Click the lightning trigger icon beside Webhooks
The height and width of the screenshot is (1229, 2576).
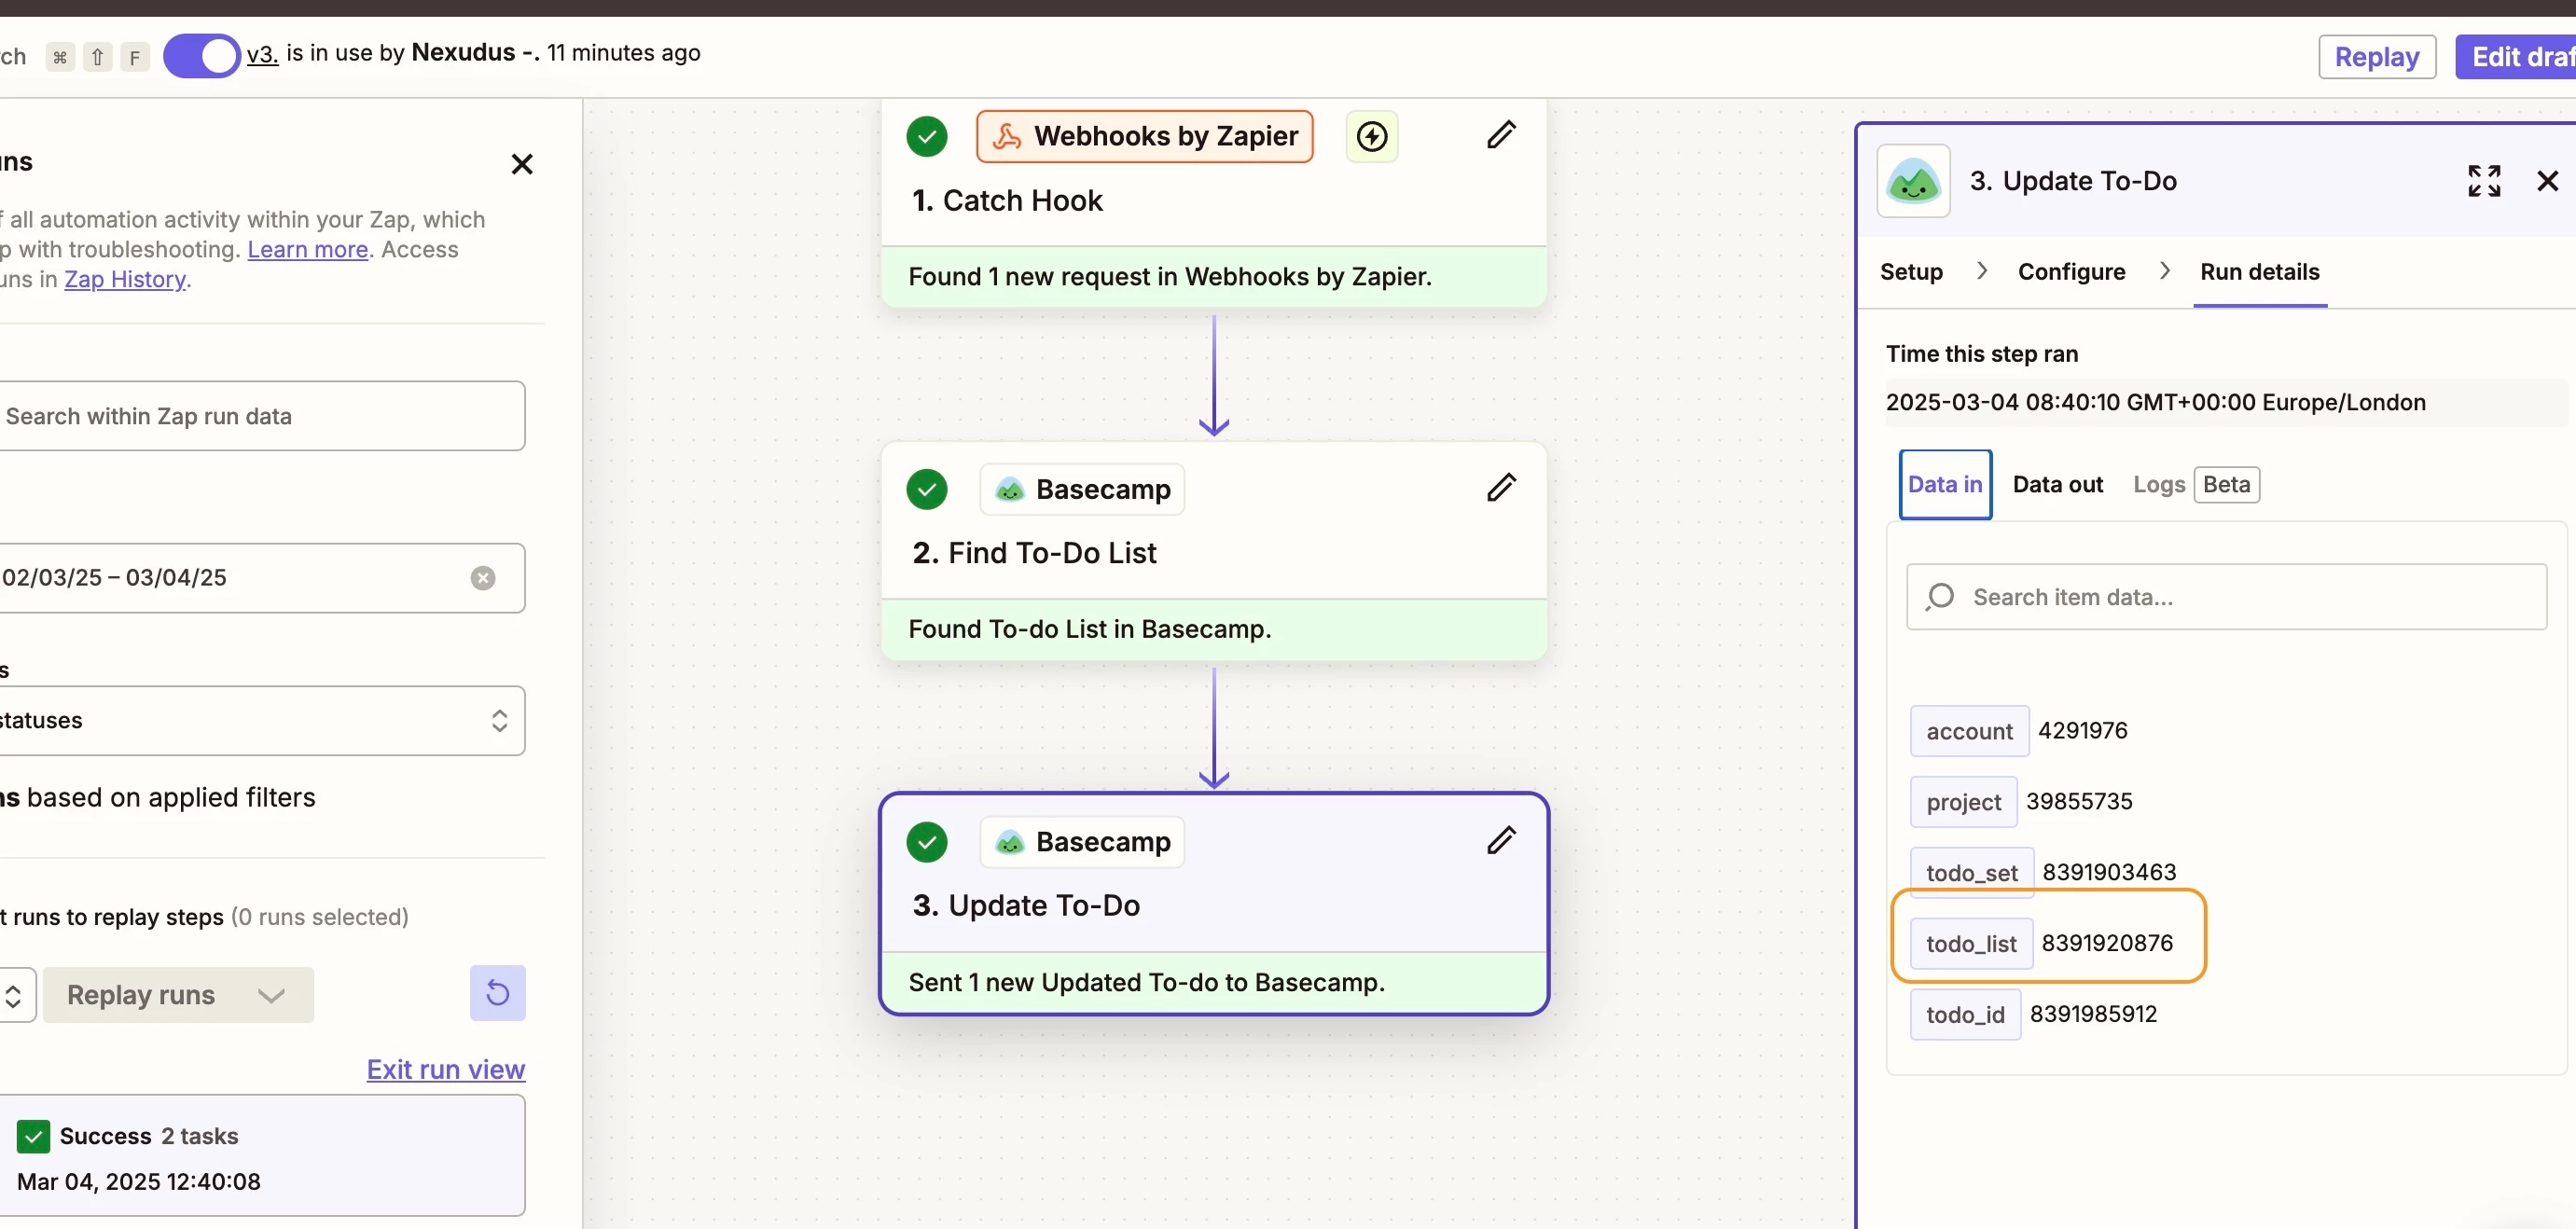click(1371, 136)
